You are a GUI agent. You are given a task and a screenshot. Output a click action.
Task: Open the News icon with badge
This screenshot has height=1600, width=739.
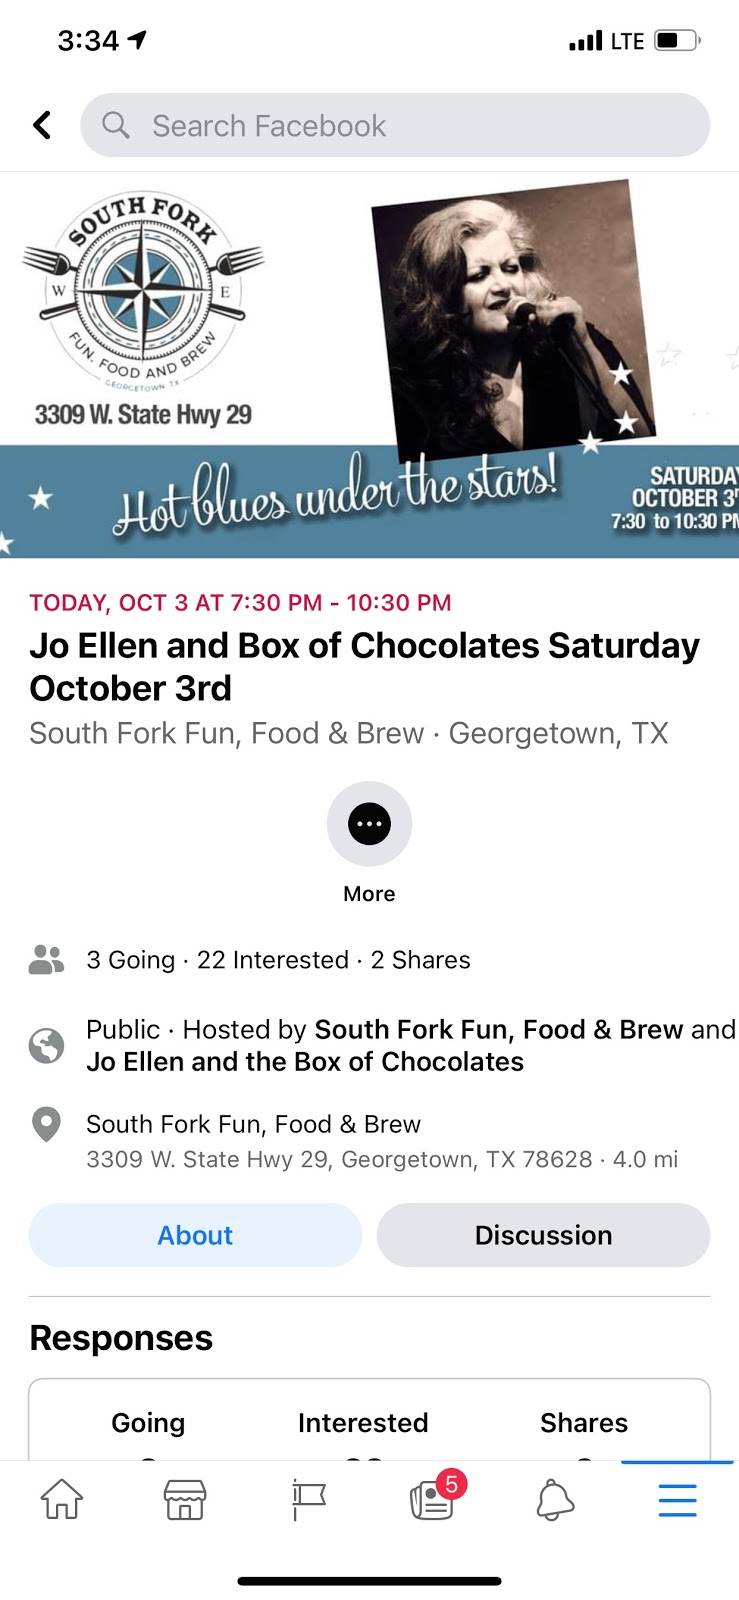[x=432, y=1500]
